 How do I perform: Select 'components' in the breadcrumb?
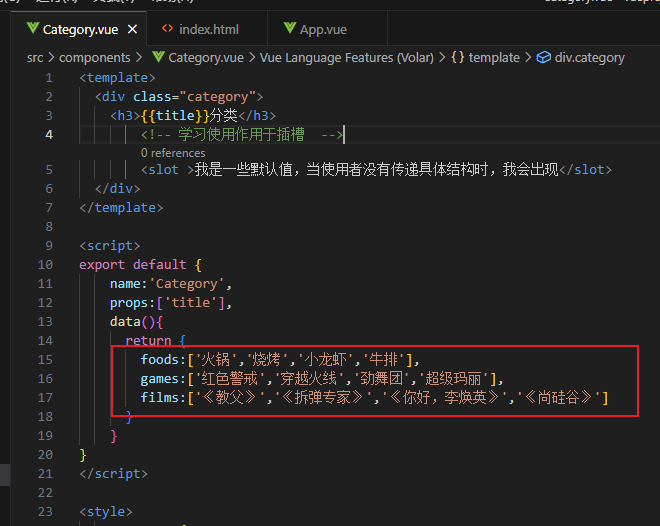[x=95, y=58]
